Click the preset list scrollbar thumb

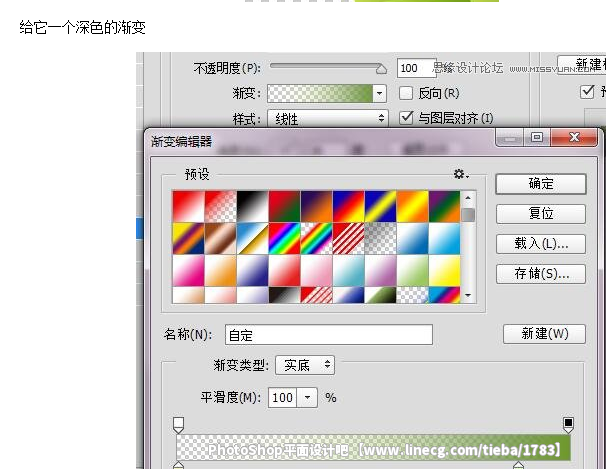point(468,215)
